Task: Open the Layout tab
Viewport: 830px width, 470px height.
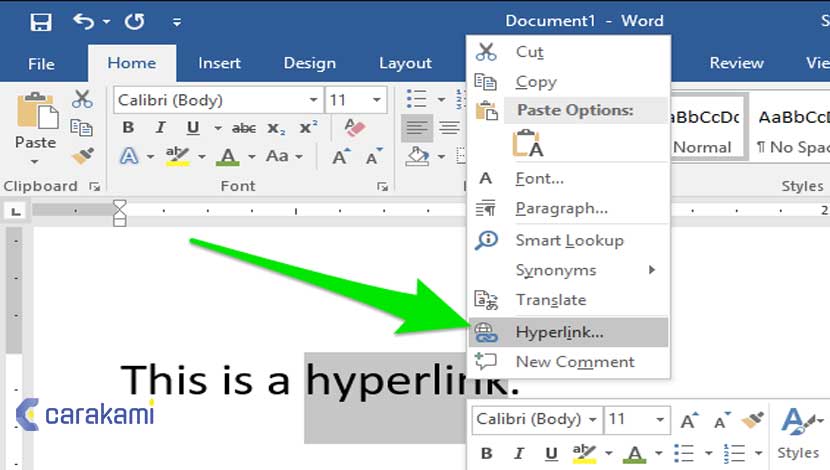Action: (405, 63)
